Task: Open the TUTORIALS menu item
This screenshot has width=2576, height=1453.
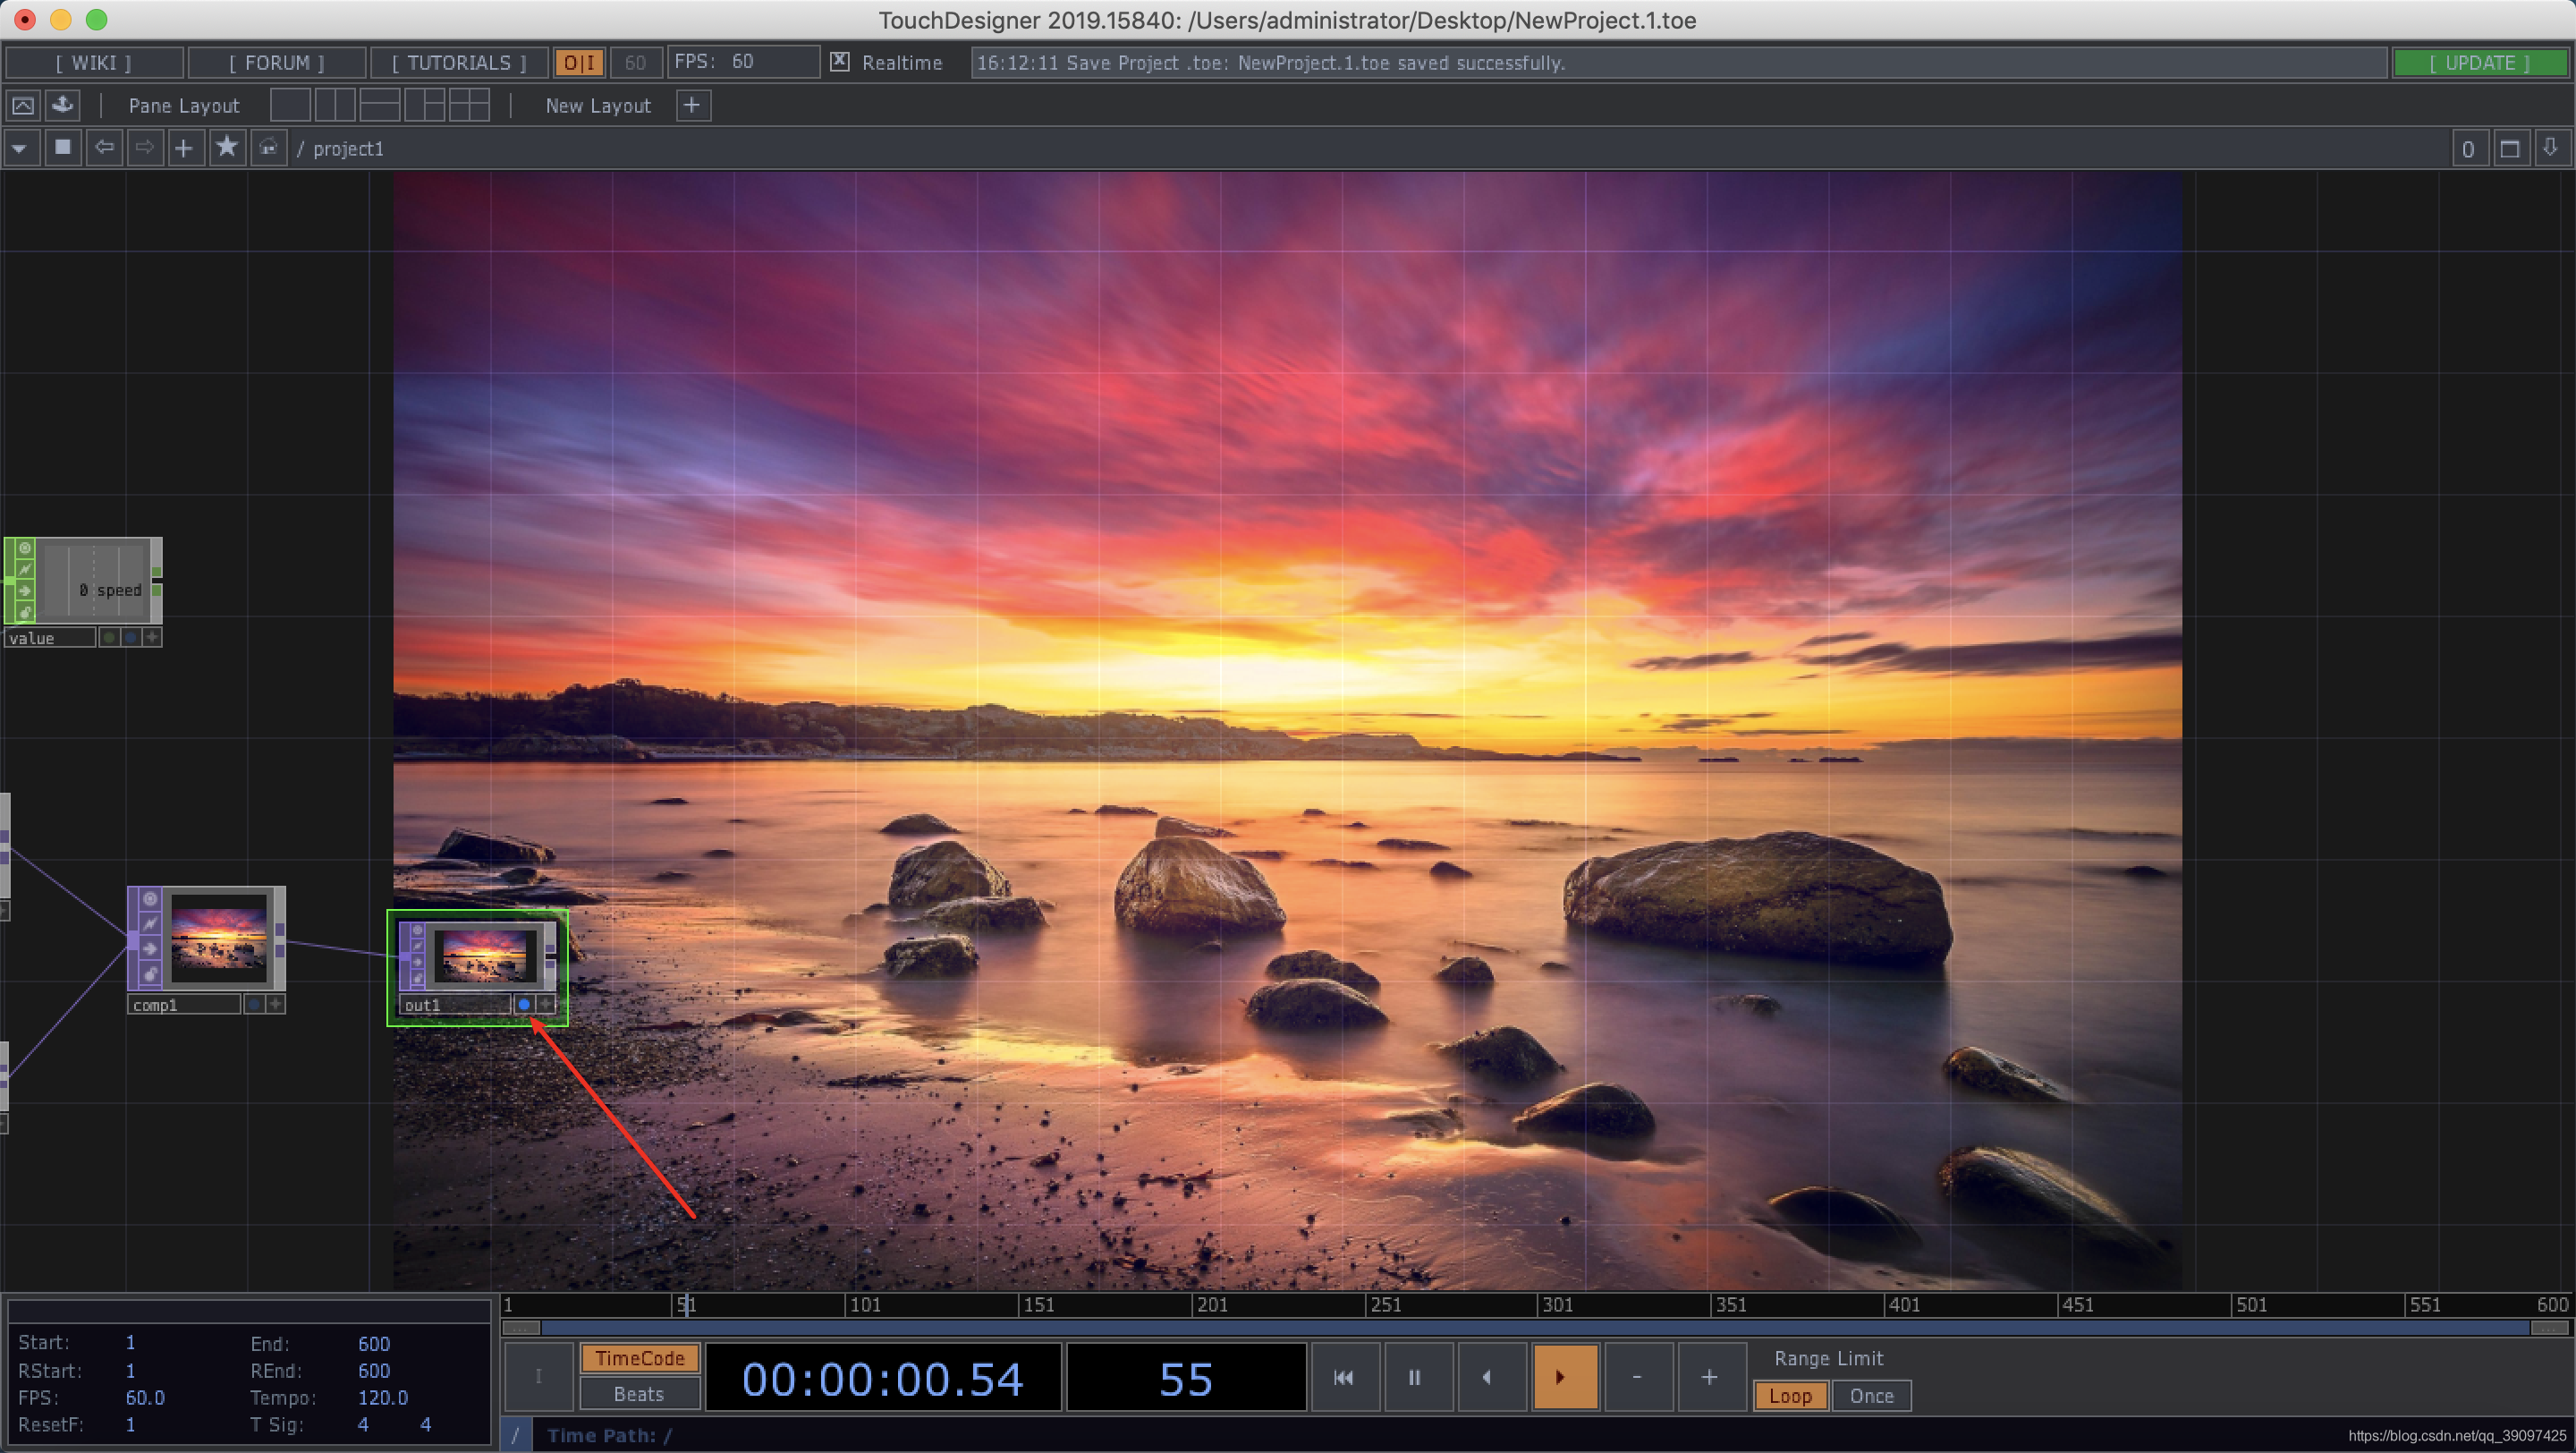Action: [458, 62]
